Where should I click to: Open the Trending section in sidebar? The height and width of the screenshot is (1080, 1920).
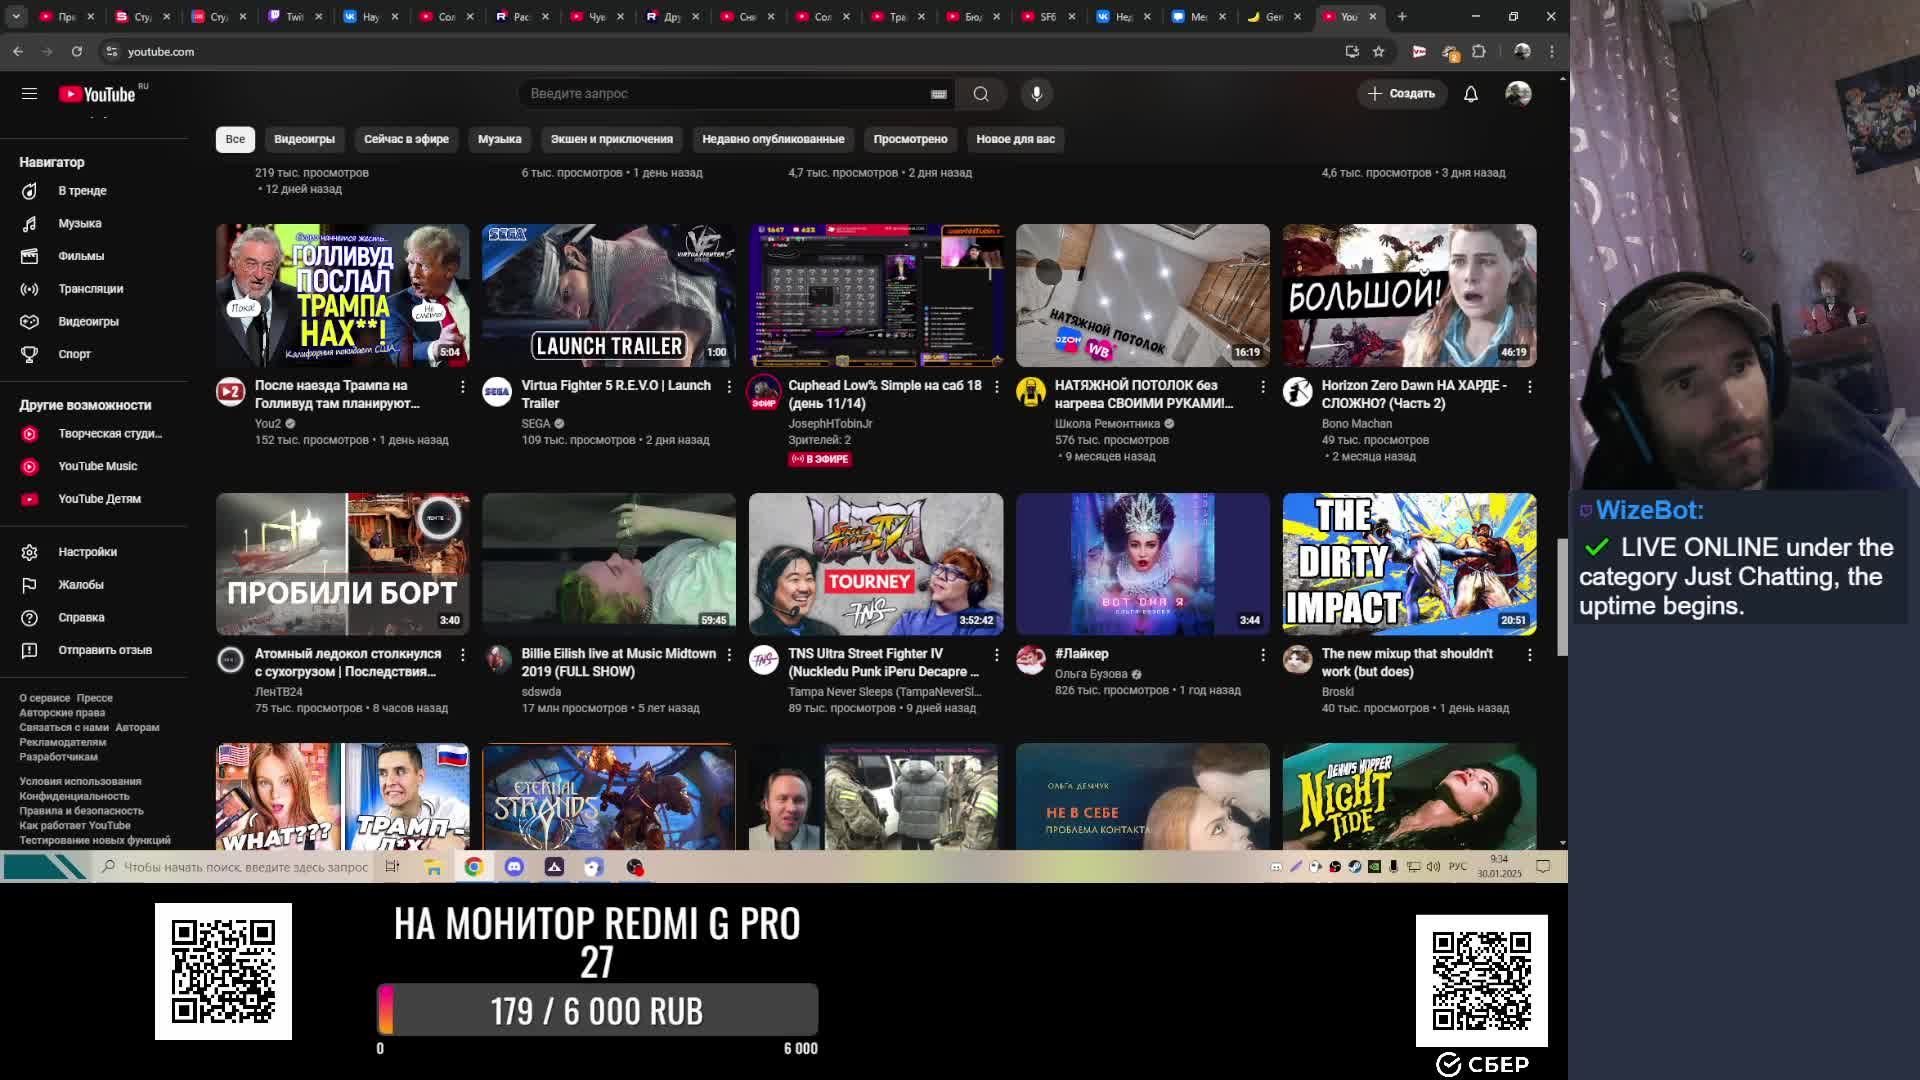click(x=82, y=191)
